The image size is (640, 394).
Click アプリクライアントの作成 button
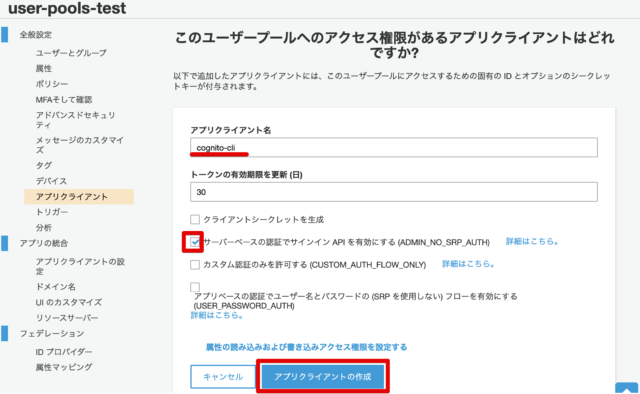click(x=323, y=376)
